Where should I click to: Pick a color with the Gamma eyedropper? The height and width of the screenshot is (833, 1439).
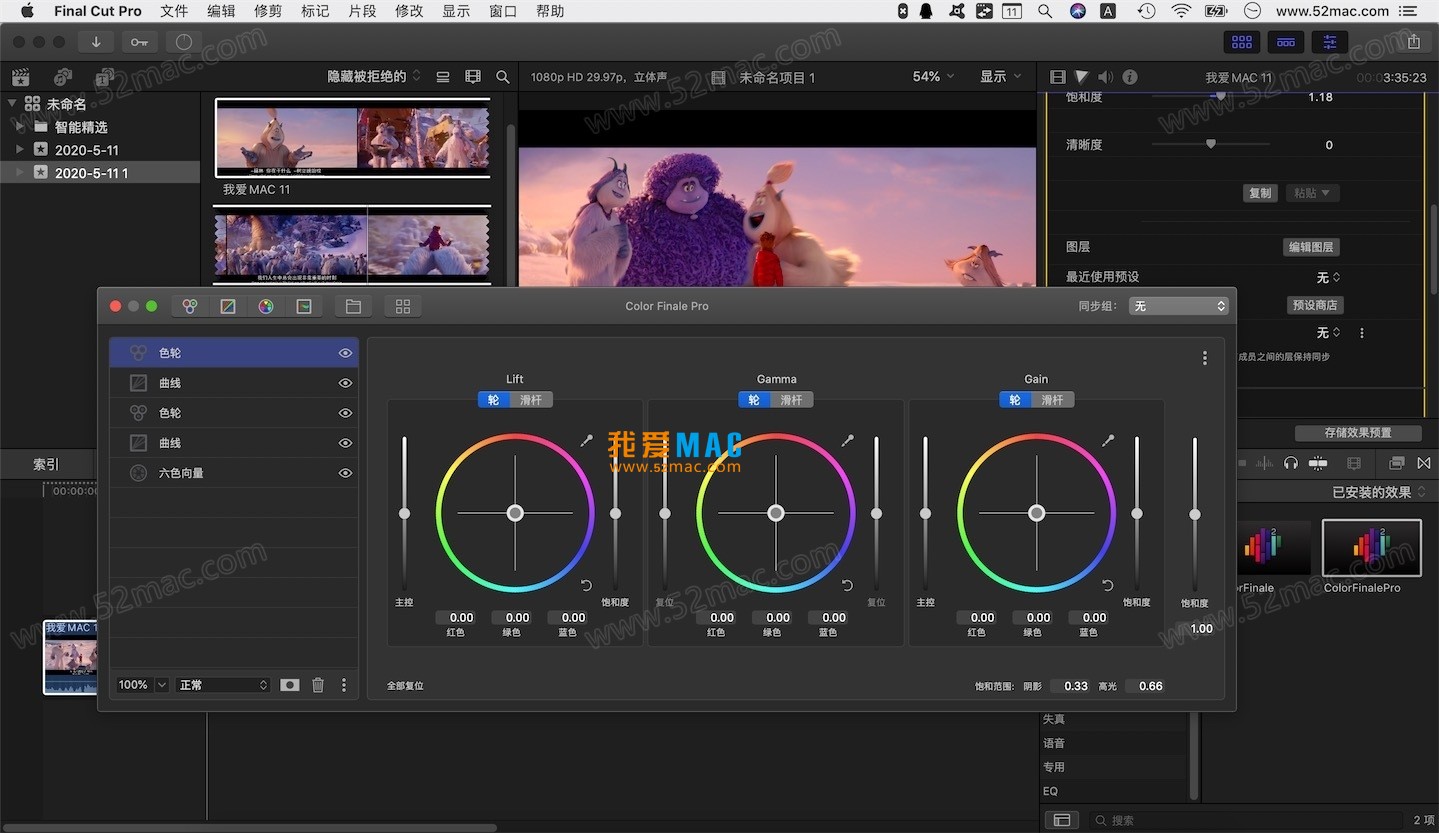[x=847, y=440]
